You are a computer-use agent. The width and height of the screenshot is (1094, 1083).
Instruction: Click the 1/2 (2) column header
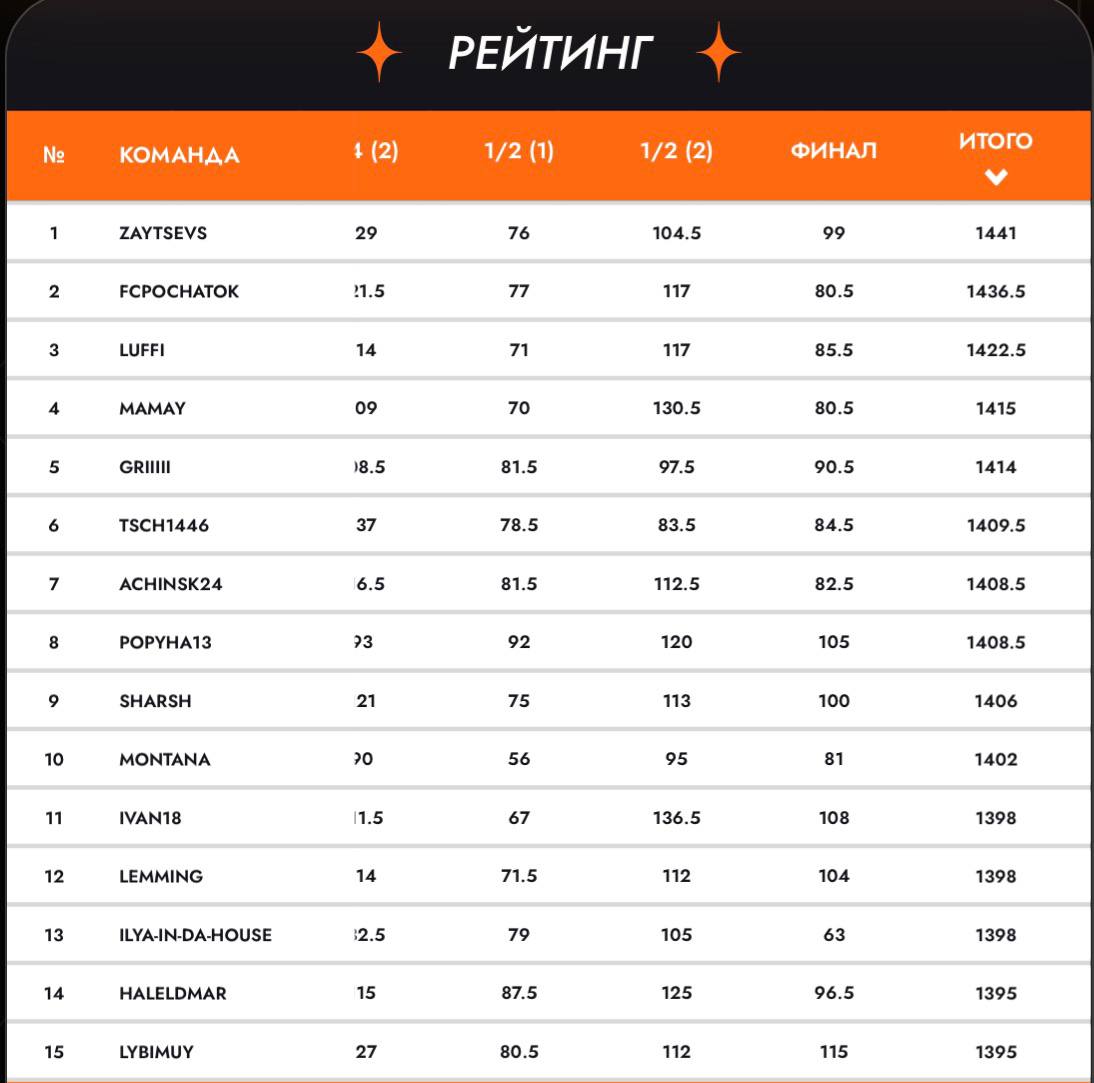(677, 151)
